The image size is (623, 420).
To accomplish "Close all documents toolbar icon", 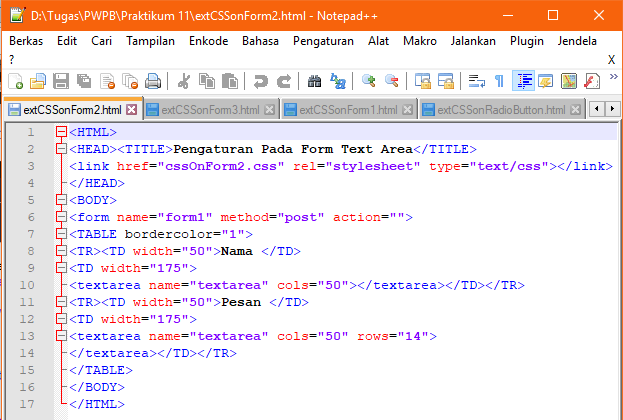I will [x=130, y=81].
